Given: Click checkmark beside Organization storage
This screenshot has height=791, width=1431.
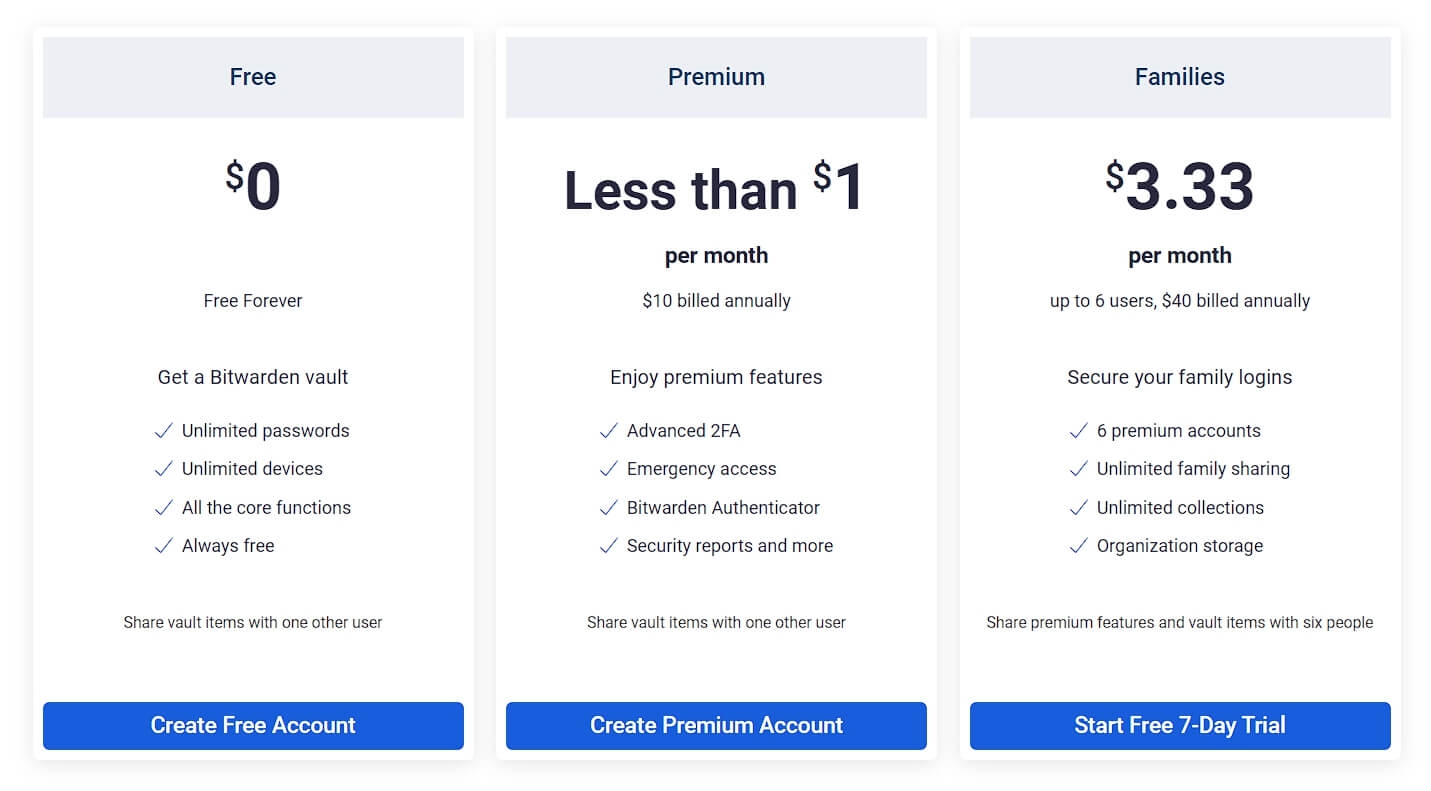Looking at the screenshot, I should (x=1078, y=546).
